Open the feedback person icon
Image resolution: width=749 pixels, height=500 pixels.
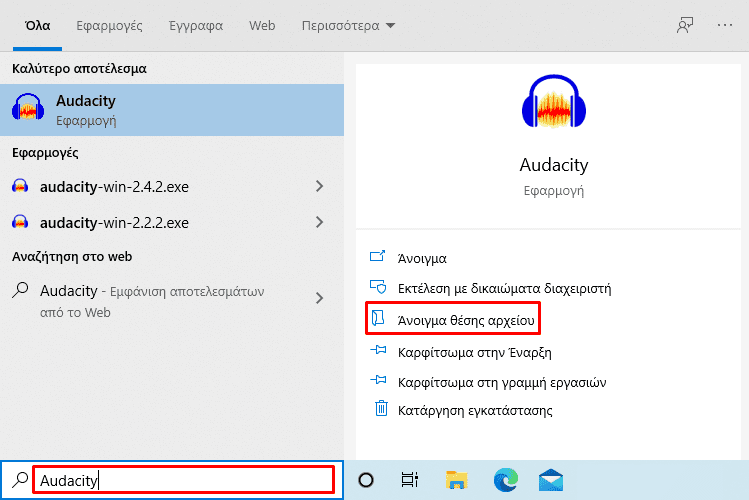685,25
